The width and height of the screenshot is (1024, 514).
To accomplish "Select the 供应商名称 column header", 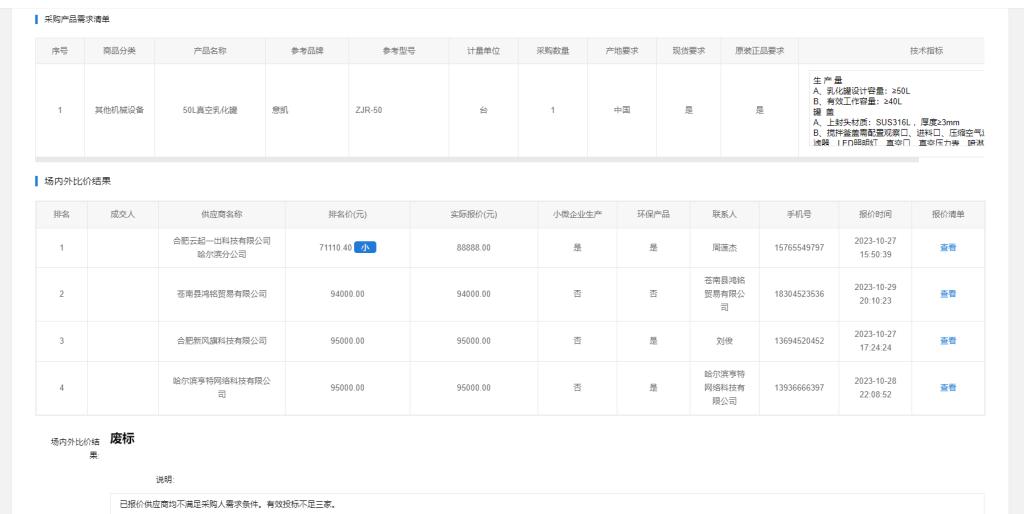I will coord(221,214).
